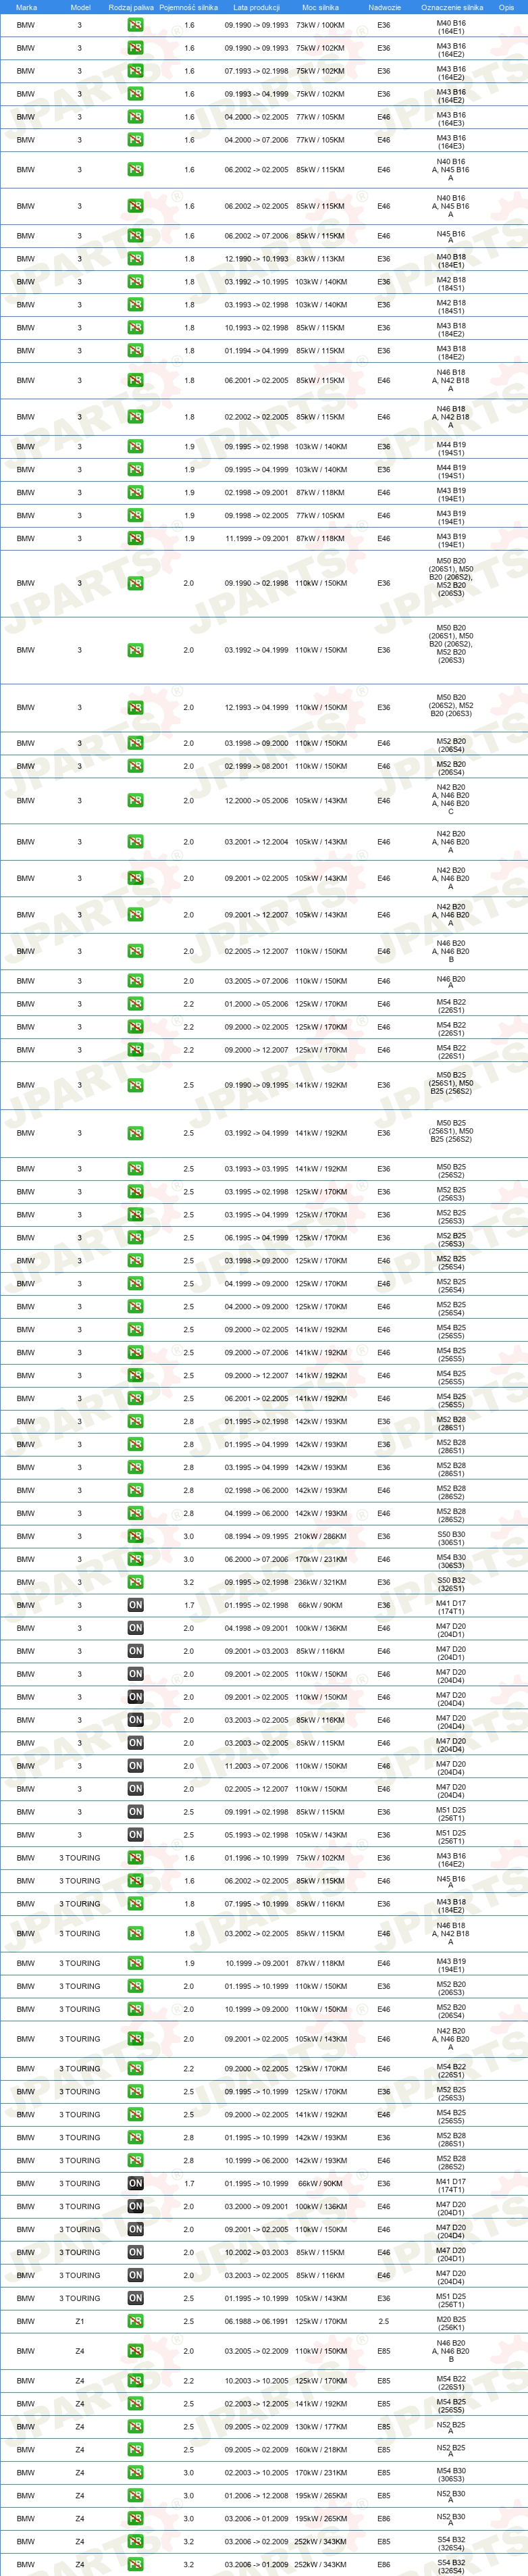Click petrol icon in S50 B32 321KM row

135,1582
